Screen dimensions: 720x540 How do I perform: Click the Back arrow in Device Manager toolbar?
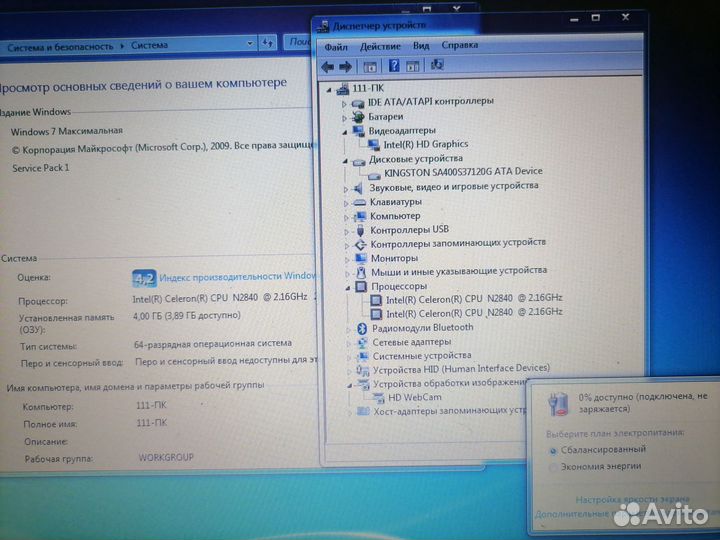click(327, 68)
